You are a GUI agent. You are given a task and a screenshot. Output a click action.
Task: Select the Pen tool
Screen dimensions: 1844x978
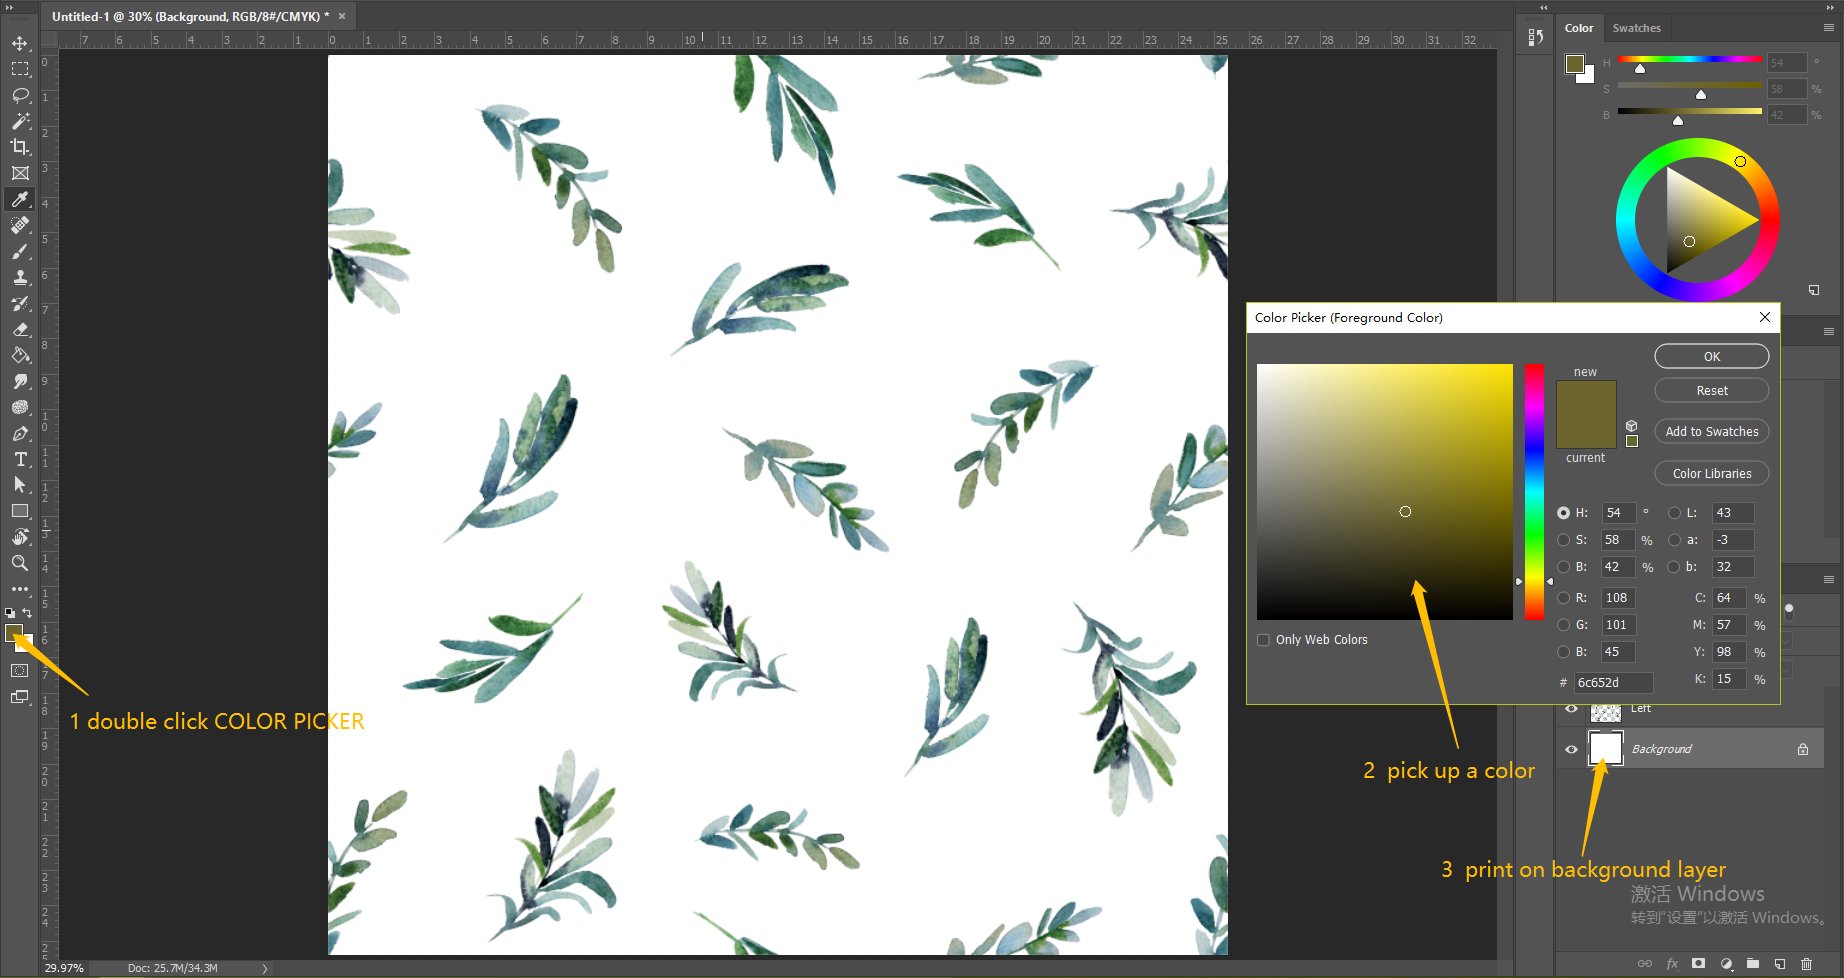tap(20, 433)
